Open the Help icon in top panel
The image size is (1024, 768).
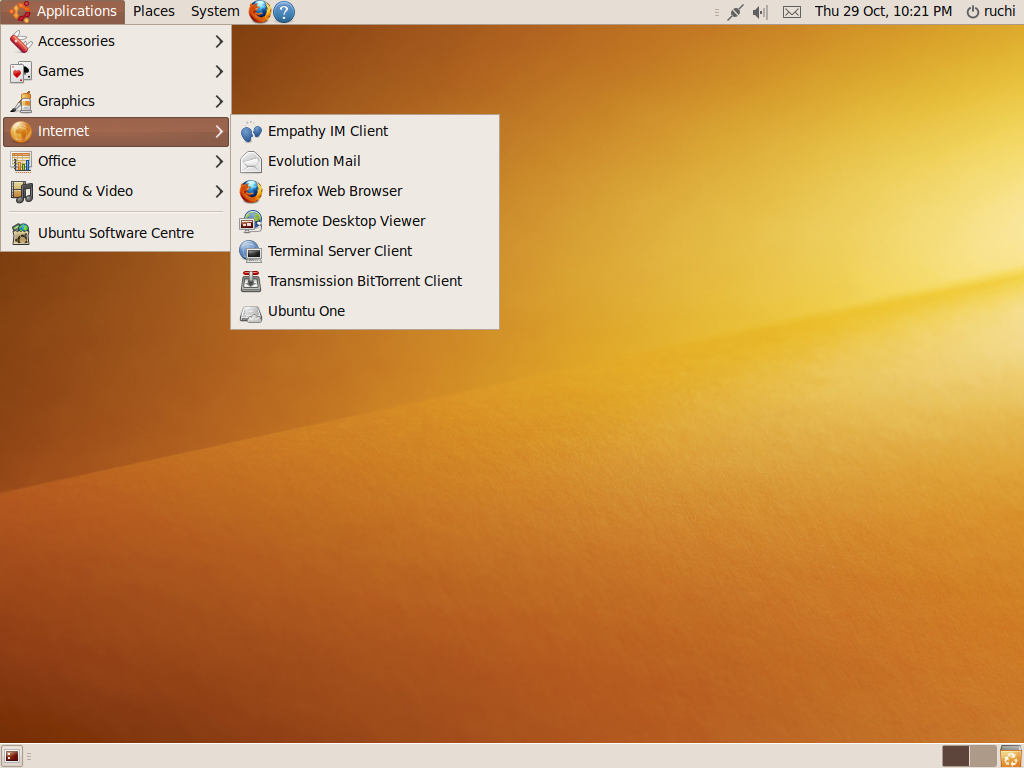[284, 12]
